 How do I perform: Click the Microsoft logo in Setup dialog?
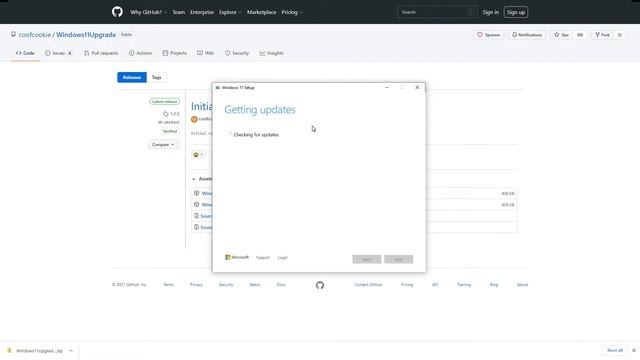coord(237,257)
